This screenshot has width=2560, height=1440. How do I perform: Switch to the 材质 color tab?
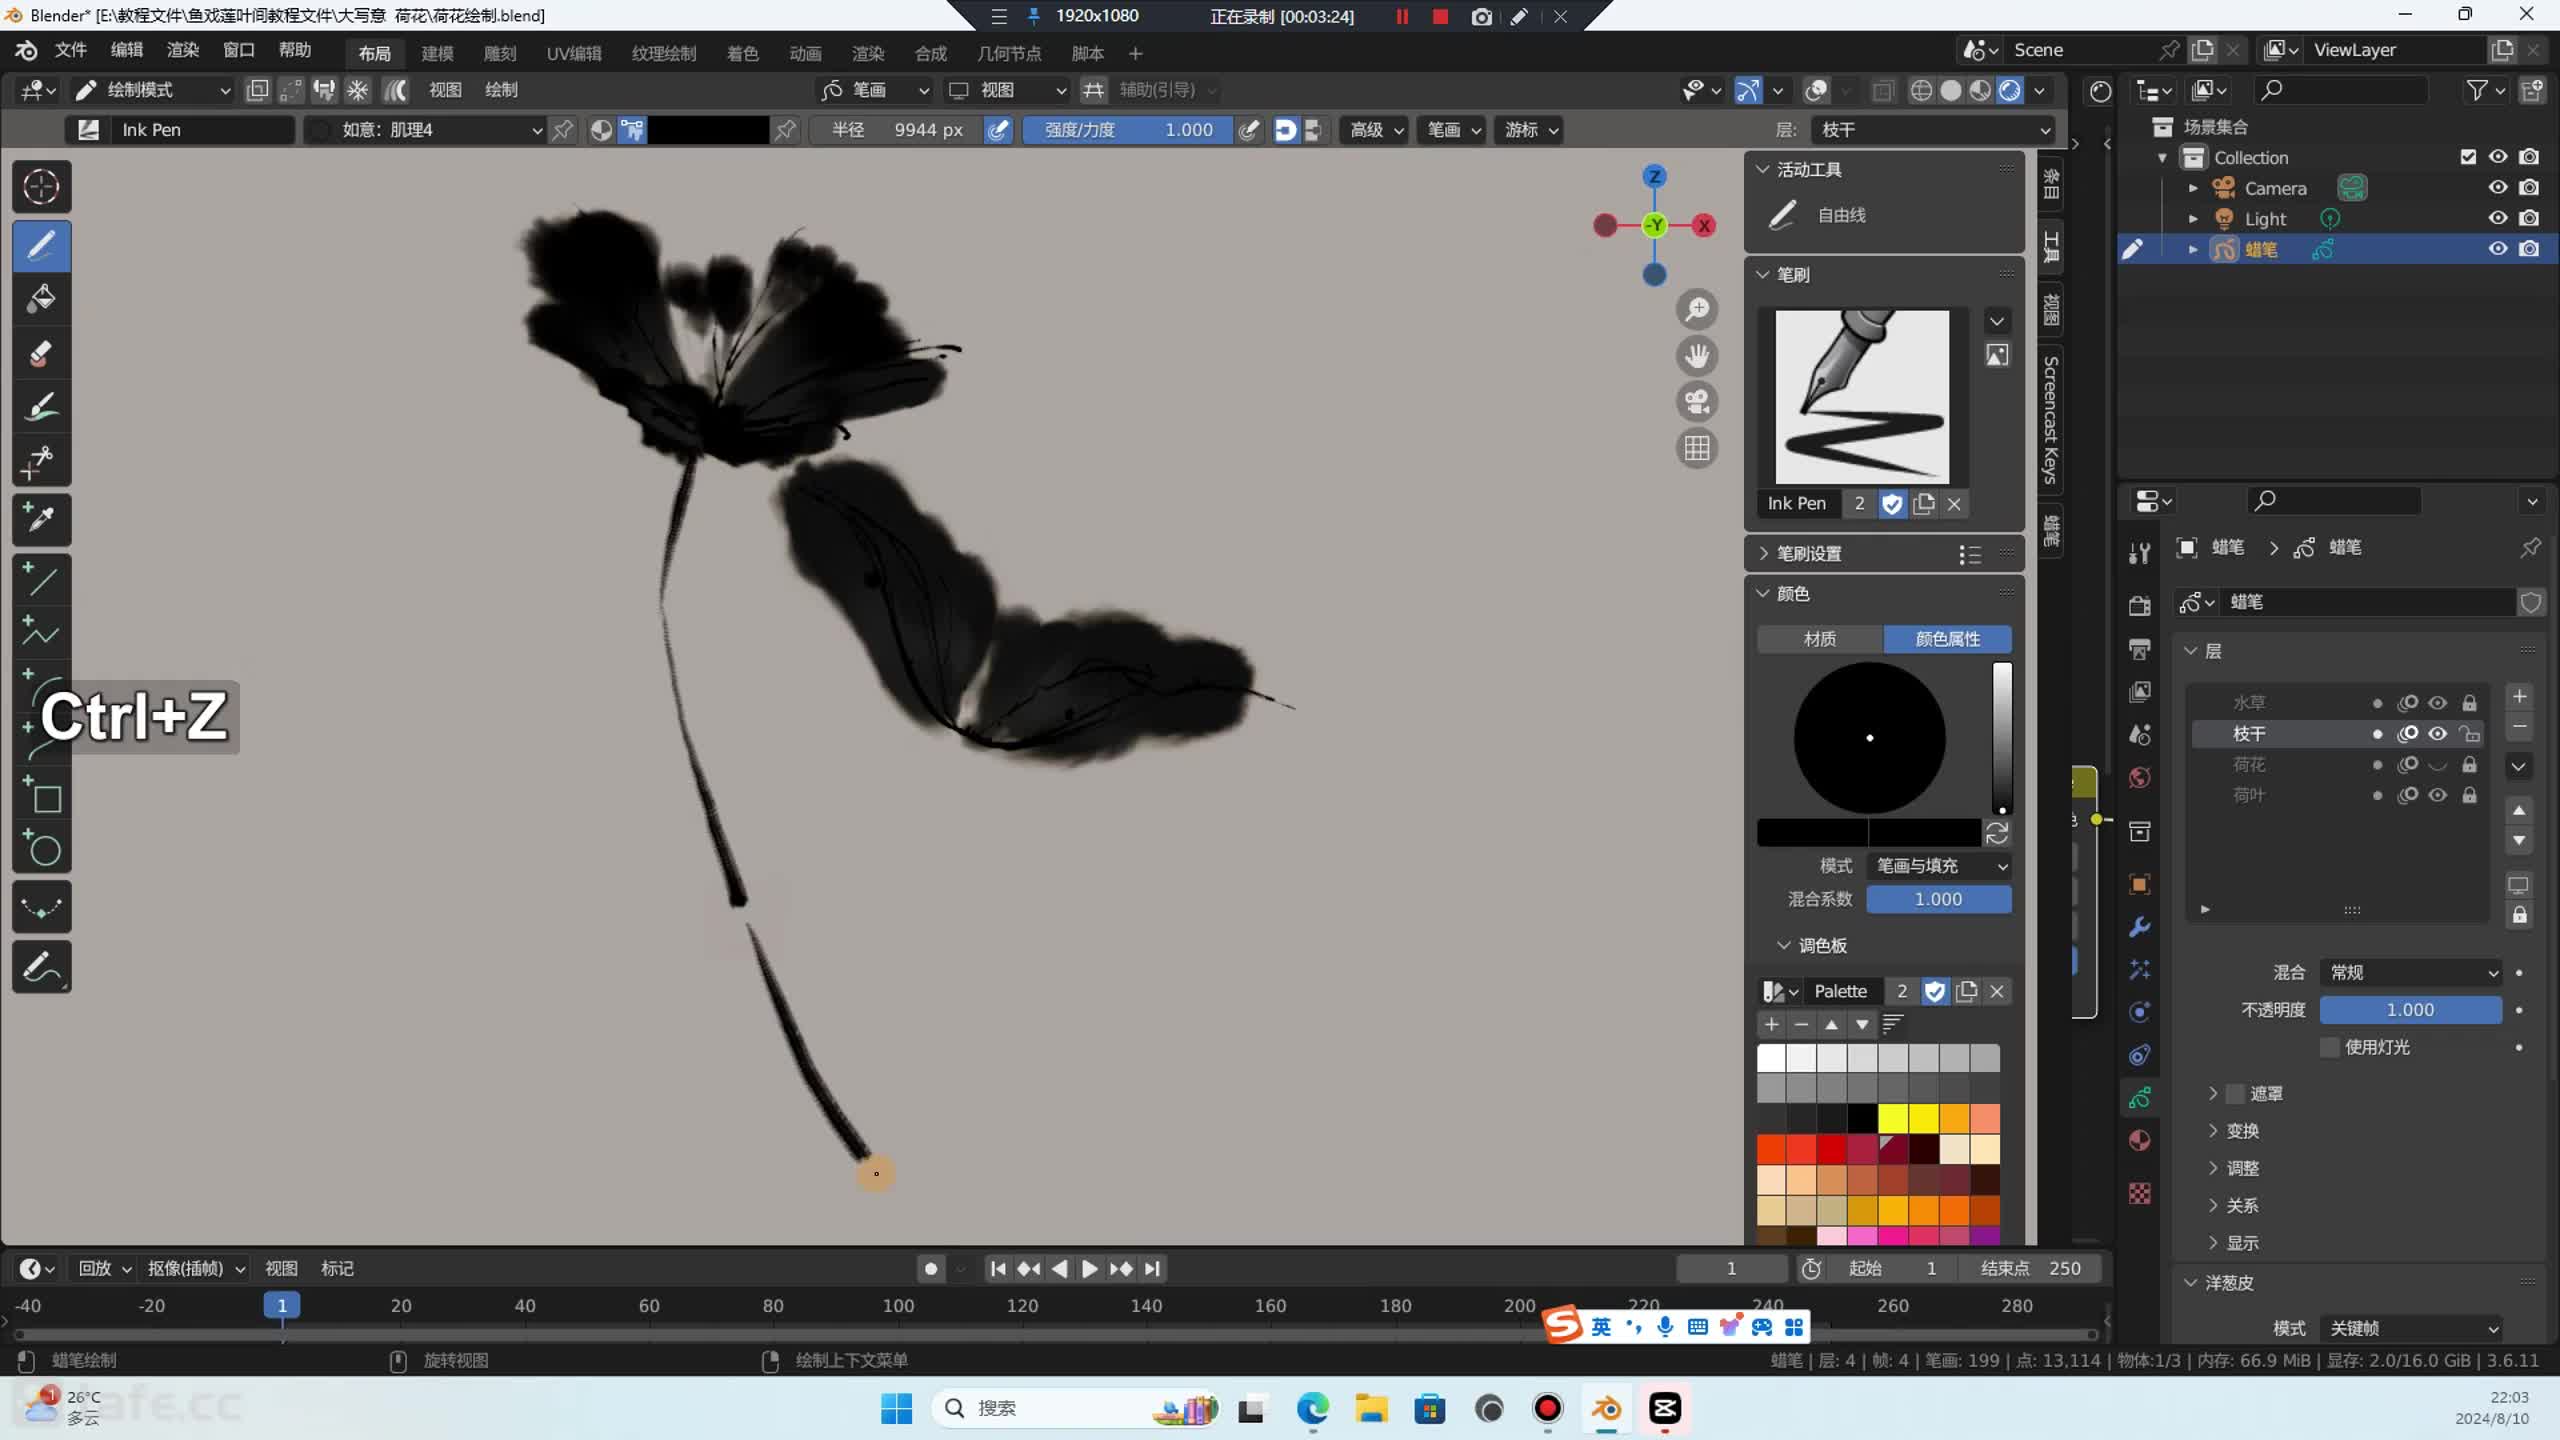point(1820,639)
